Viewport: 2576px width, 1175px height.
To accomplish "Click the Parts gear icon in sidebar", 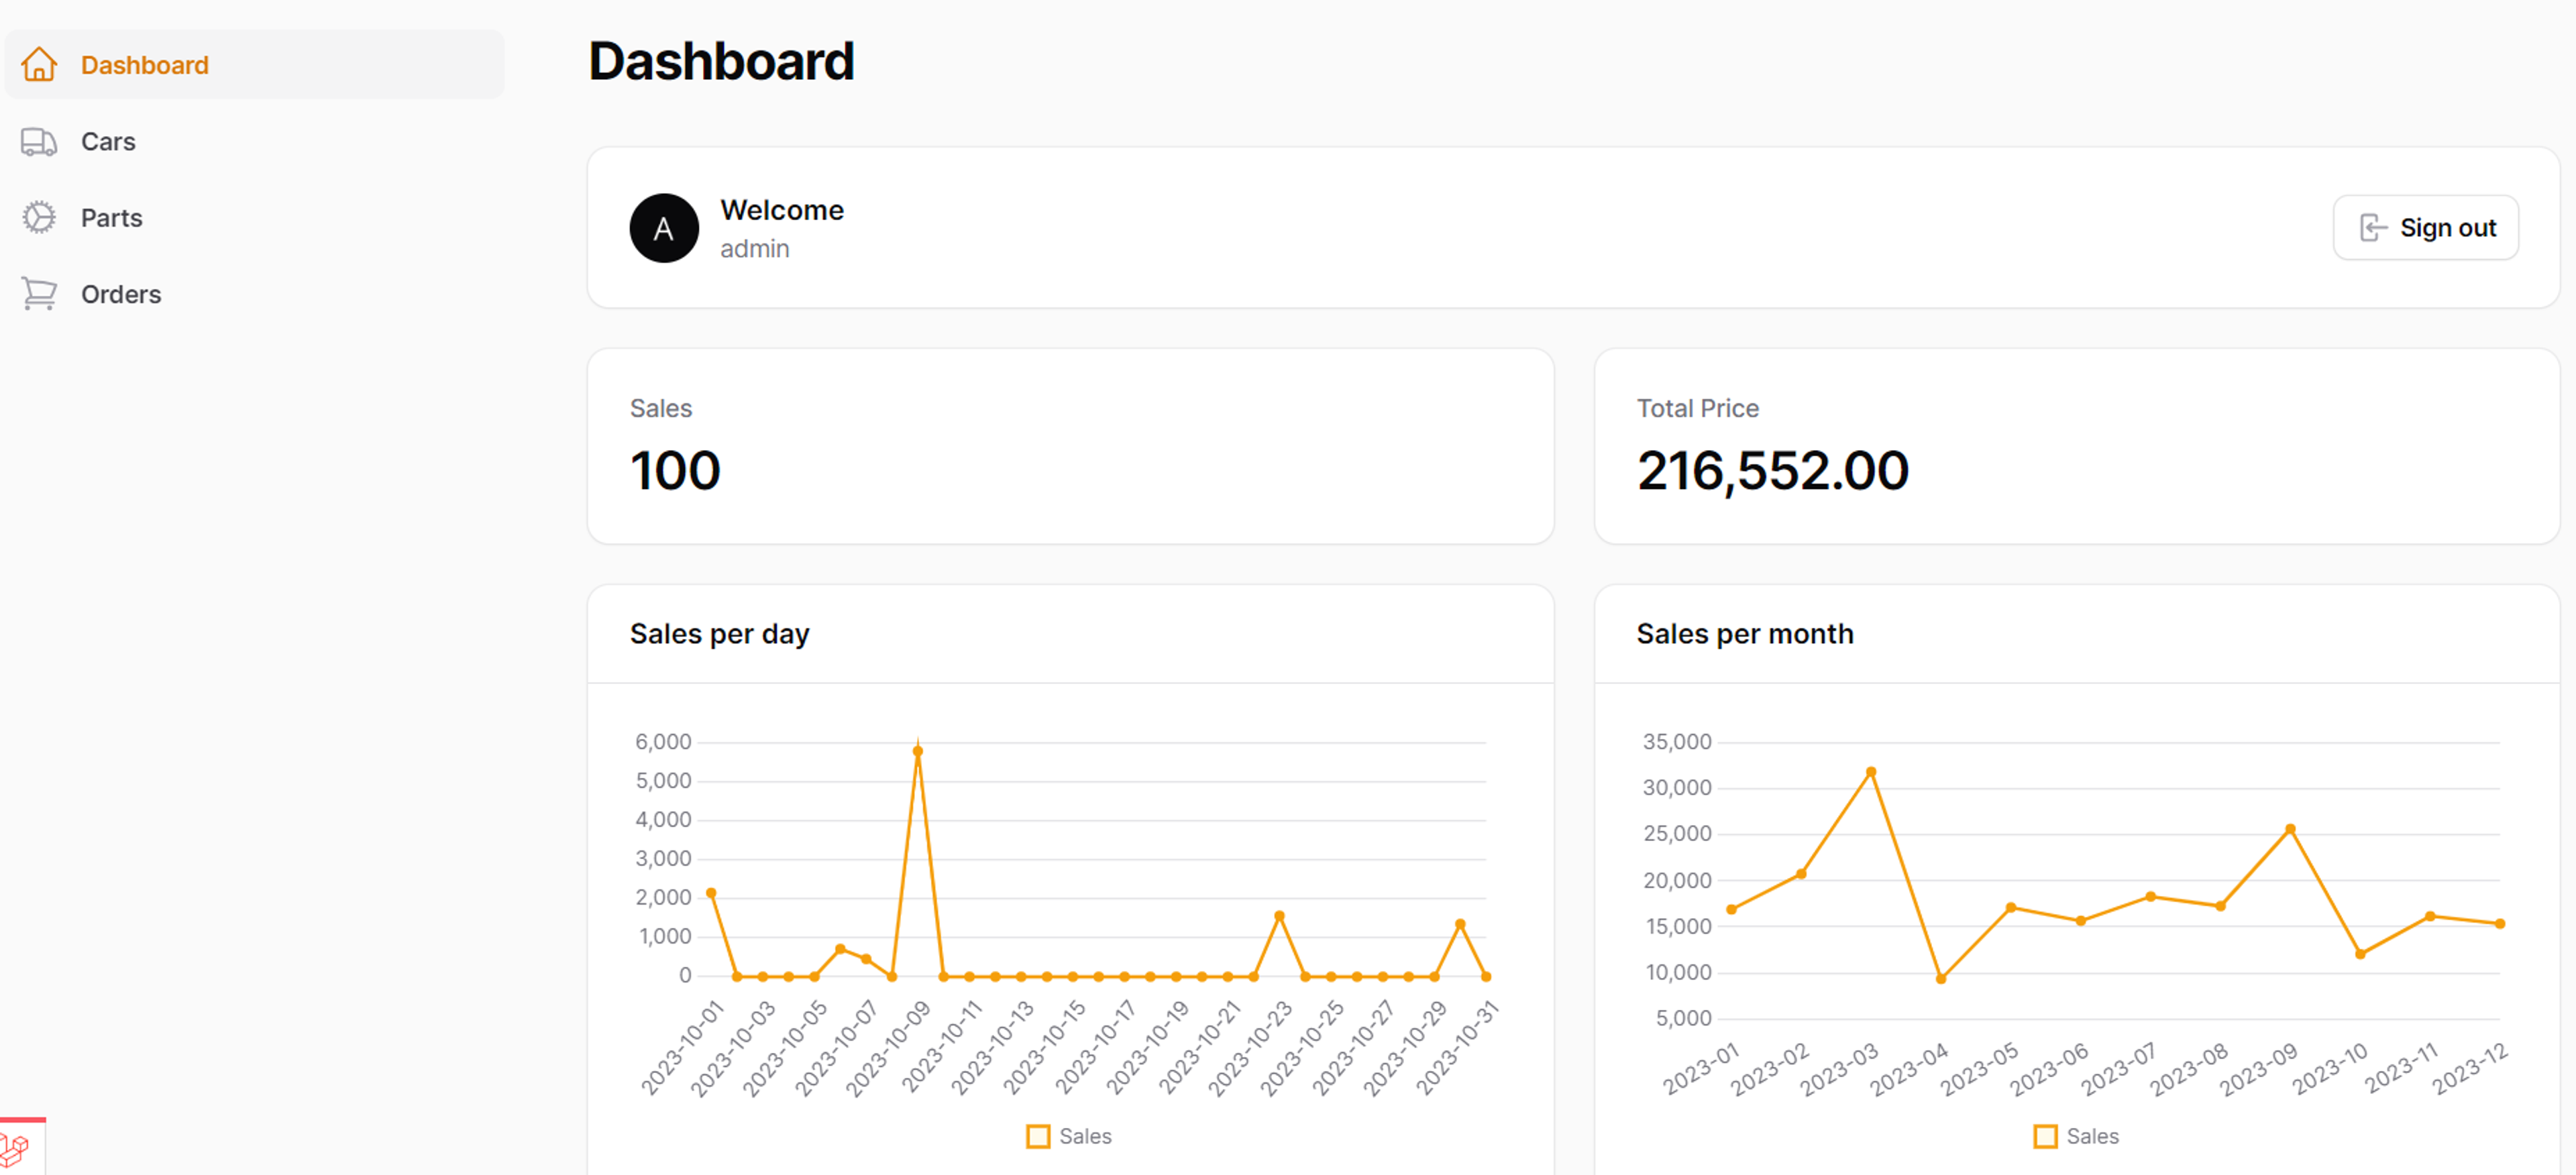I will coord(40,215).
